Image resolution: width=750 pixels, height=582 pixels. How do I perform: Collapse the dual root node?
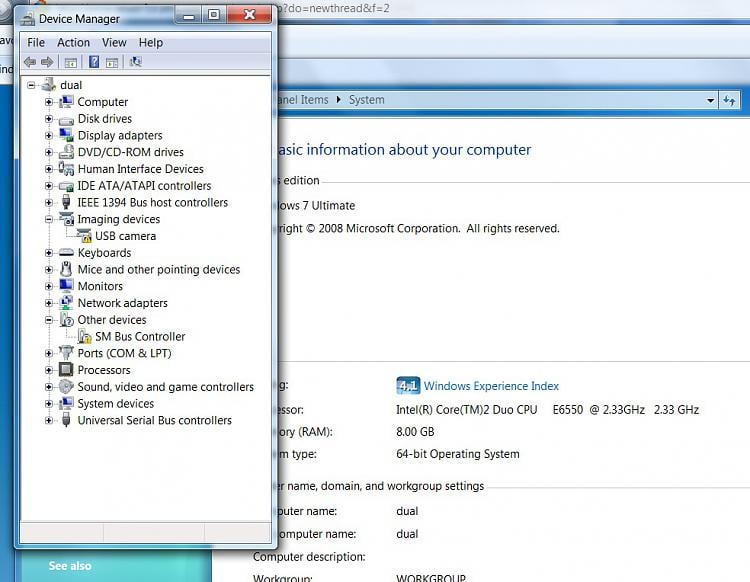point(32,85)
